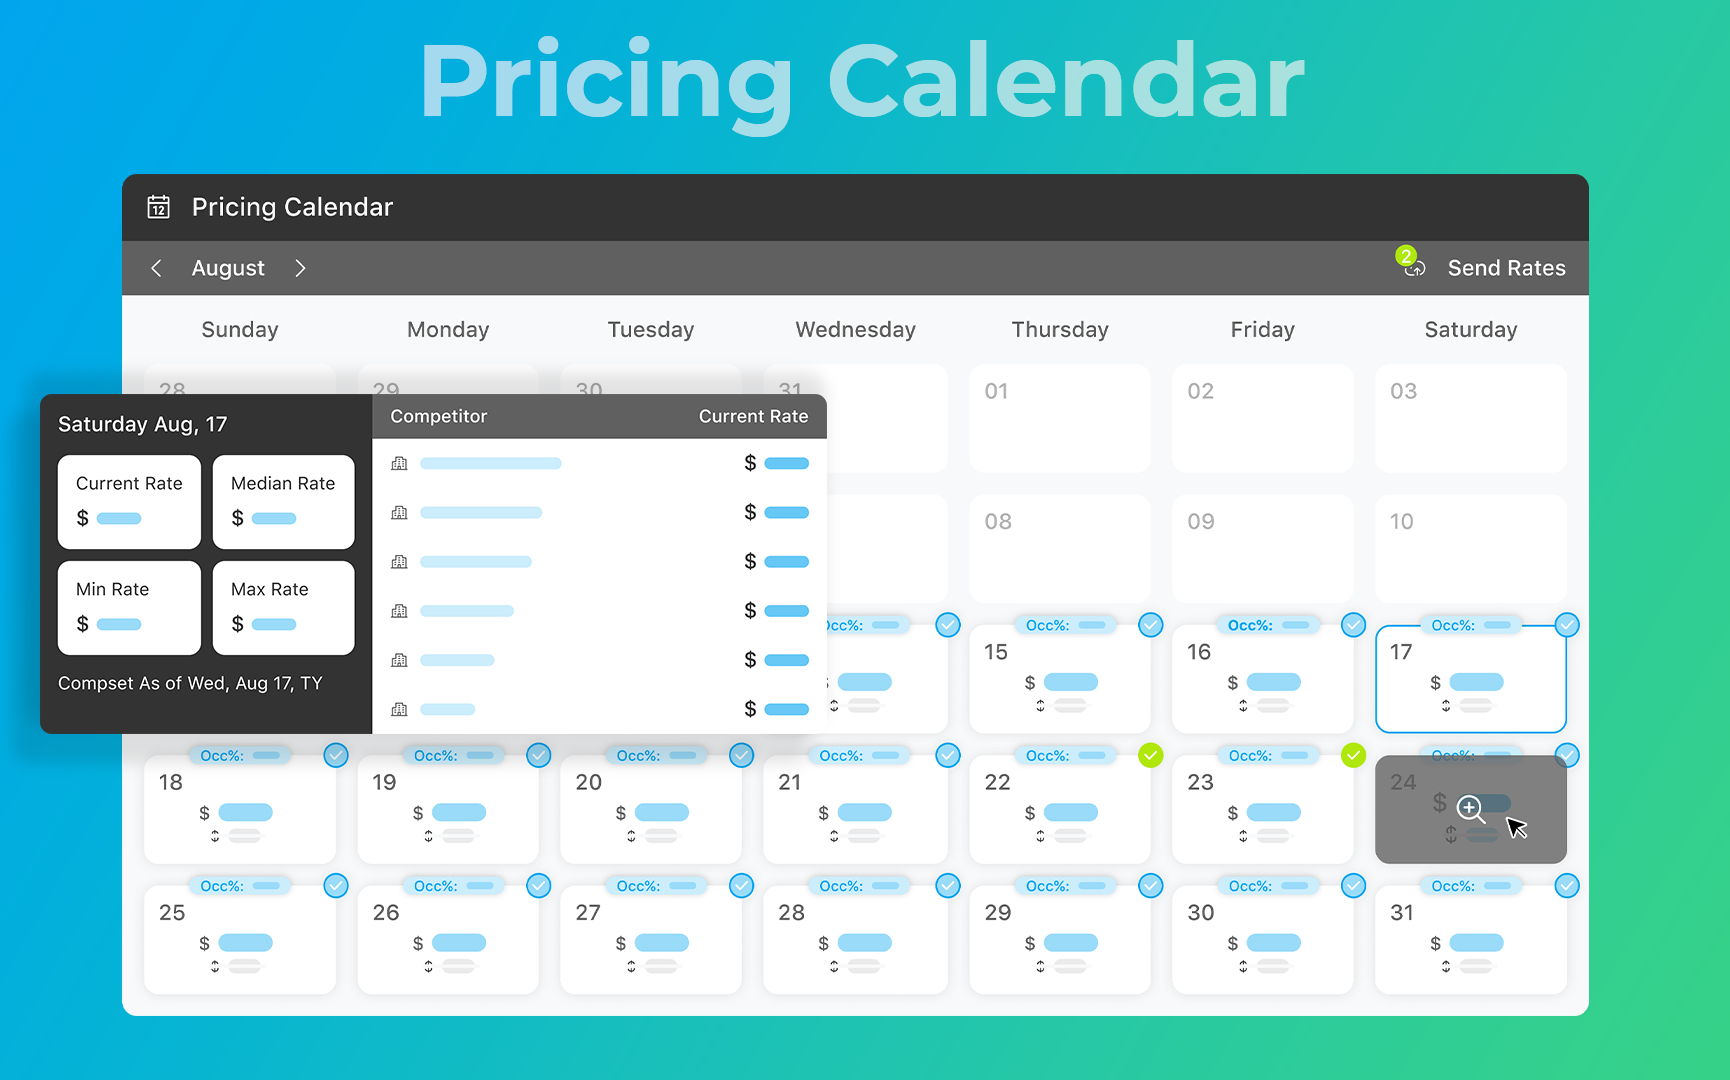Go to previous month with left chevron
1730x1080 pixels.
156,268
